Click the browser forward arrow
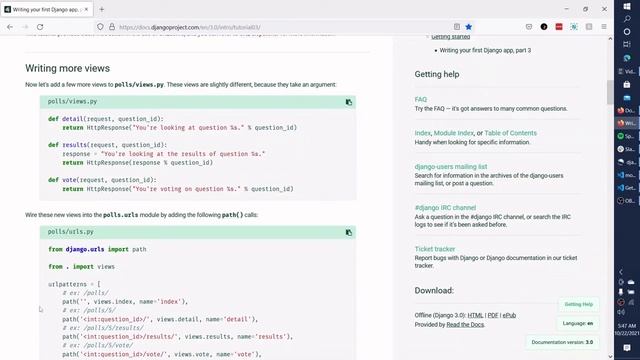The width and height of the screenshot is (640, 360). 25,27
